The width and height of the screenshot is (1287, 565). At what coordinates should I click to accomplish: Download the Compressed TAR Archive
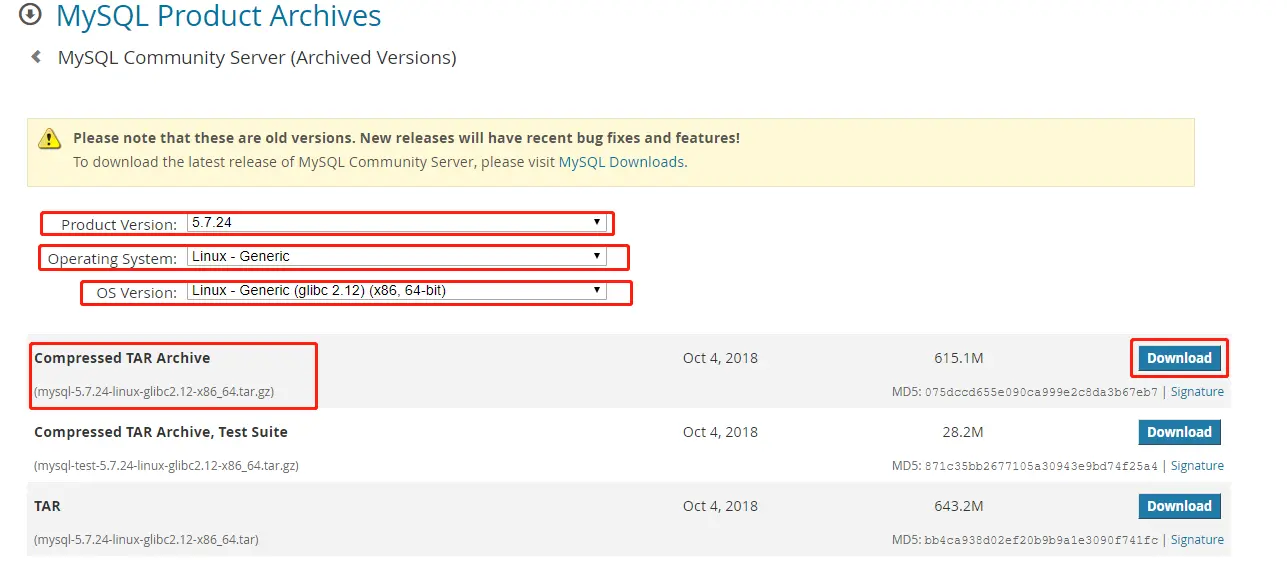(1179, 358)
